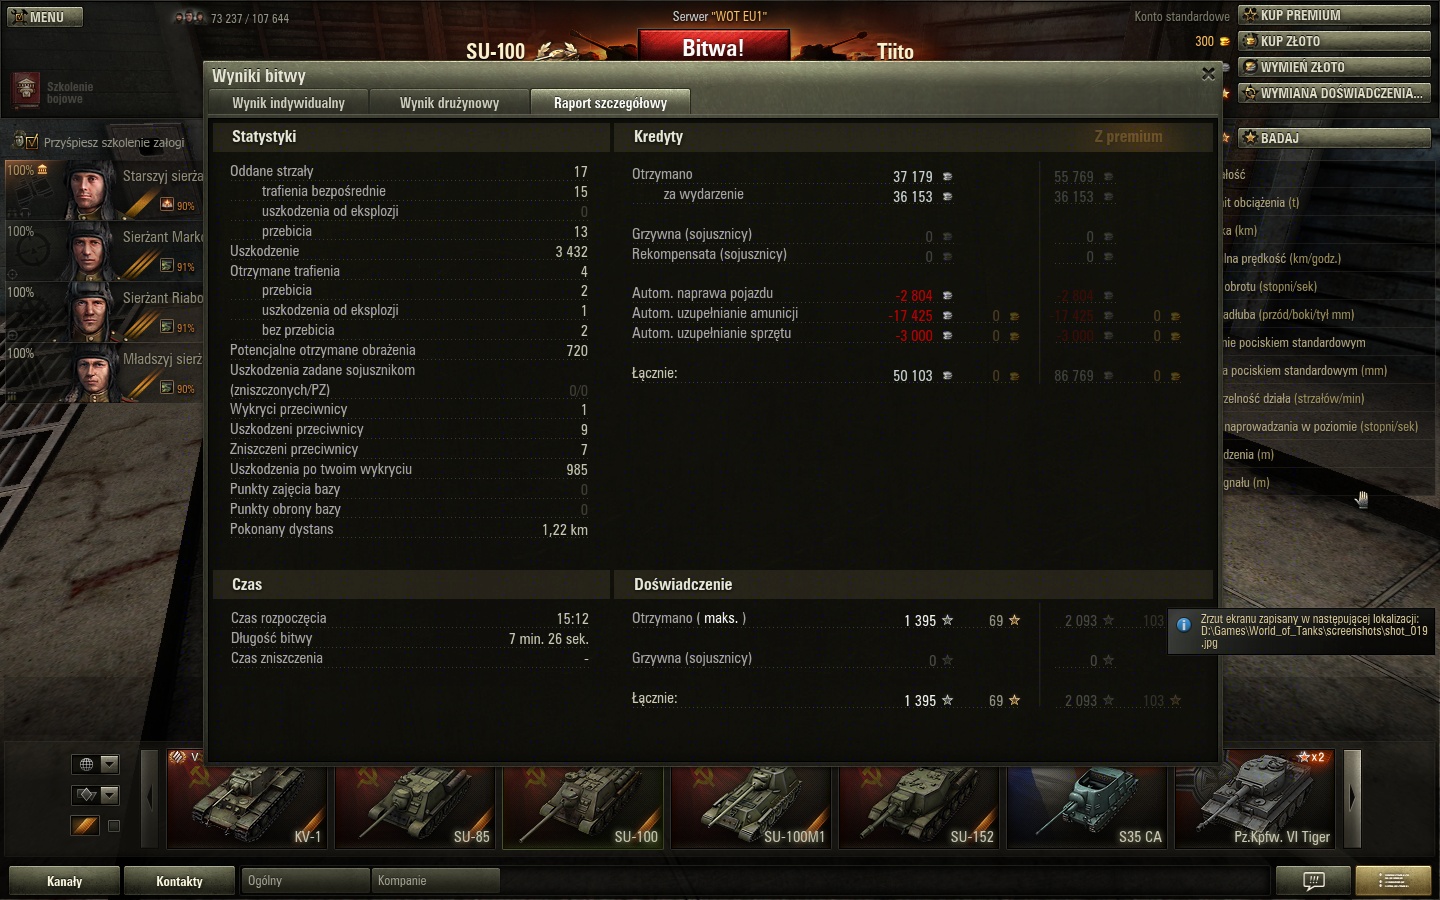Click Oddane strzały statistic row
Image resolution: width=1440 pixels, height=900 pixels.
(x=409, y=172)
